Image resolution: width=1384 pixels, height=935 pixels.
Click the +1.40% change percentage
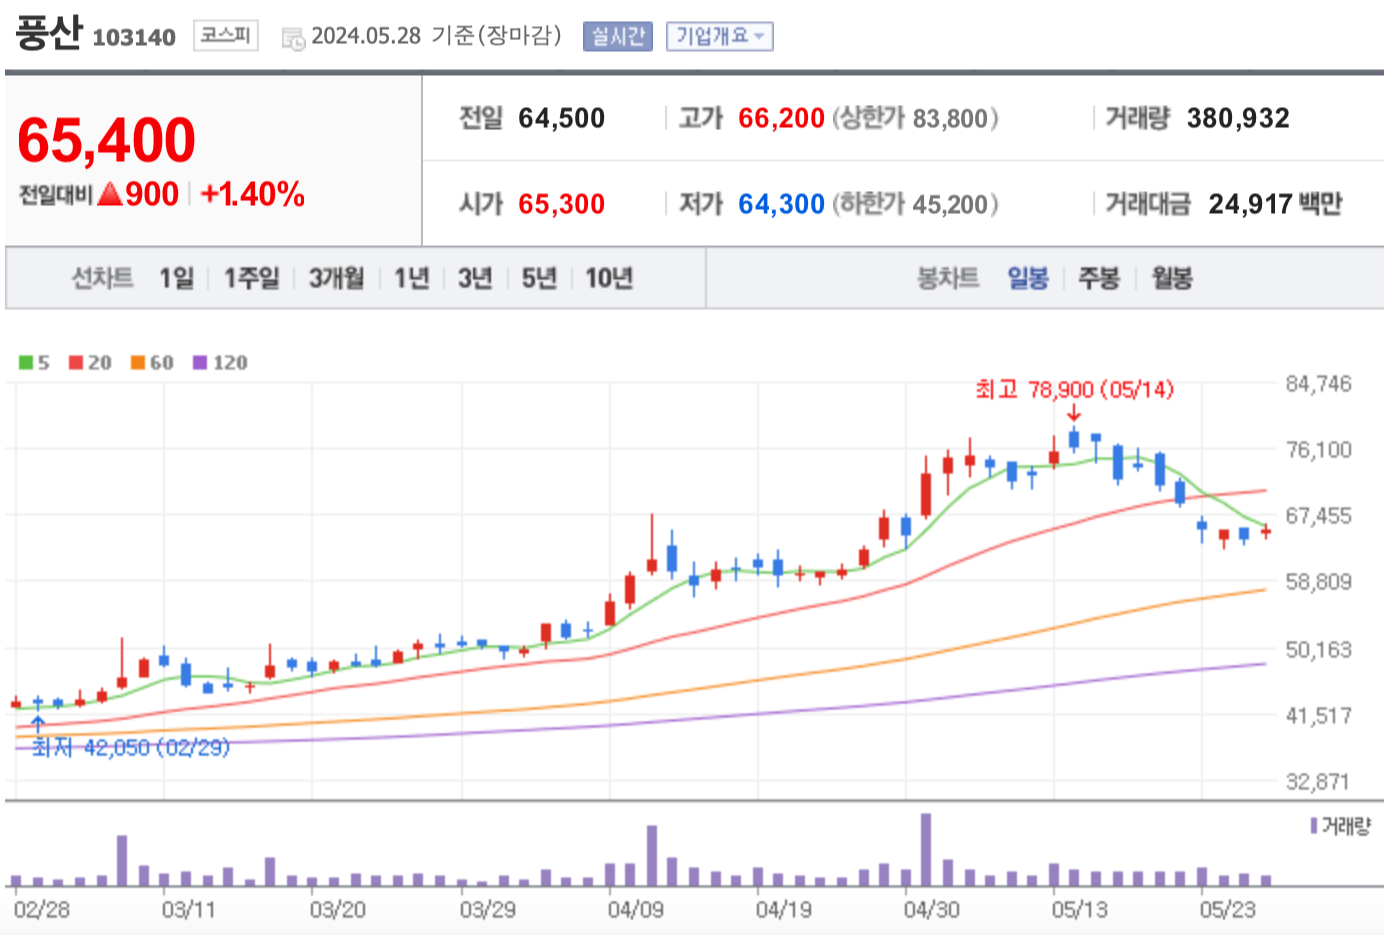(x=253, y=194)
